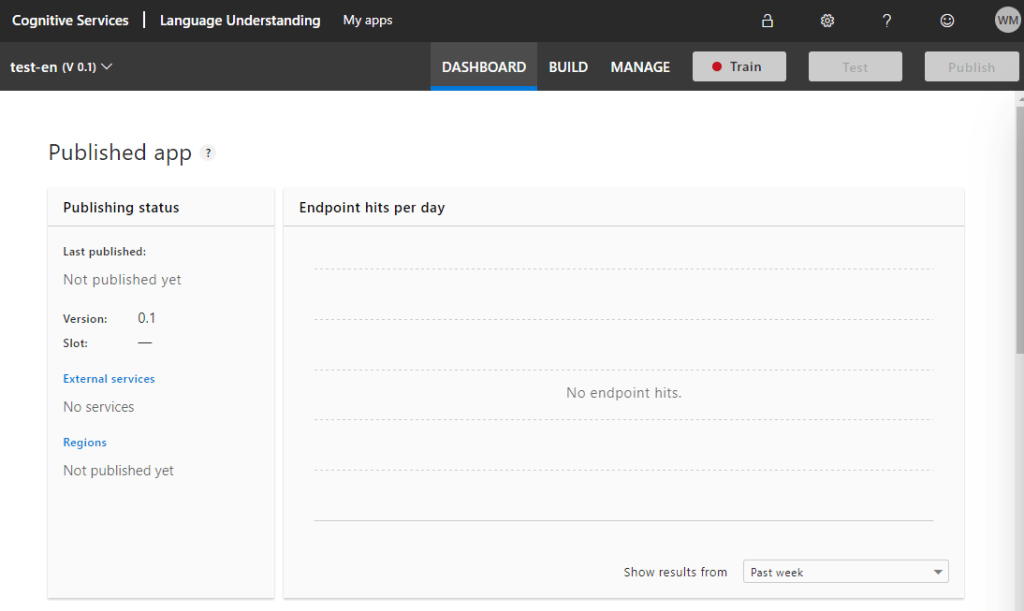Open the Past week results dropdown
This screenshot has height=611, width=1024.
click(846, 572)
